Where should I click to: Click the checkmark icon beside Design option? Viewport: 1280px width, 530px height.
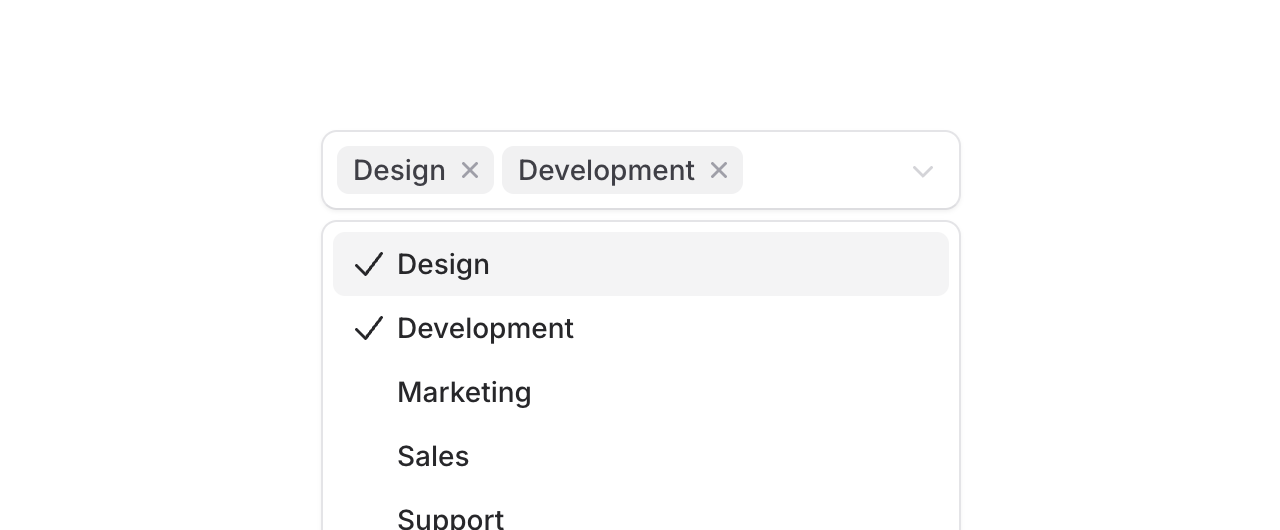point(369,264)
